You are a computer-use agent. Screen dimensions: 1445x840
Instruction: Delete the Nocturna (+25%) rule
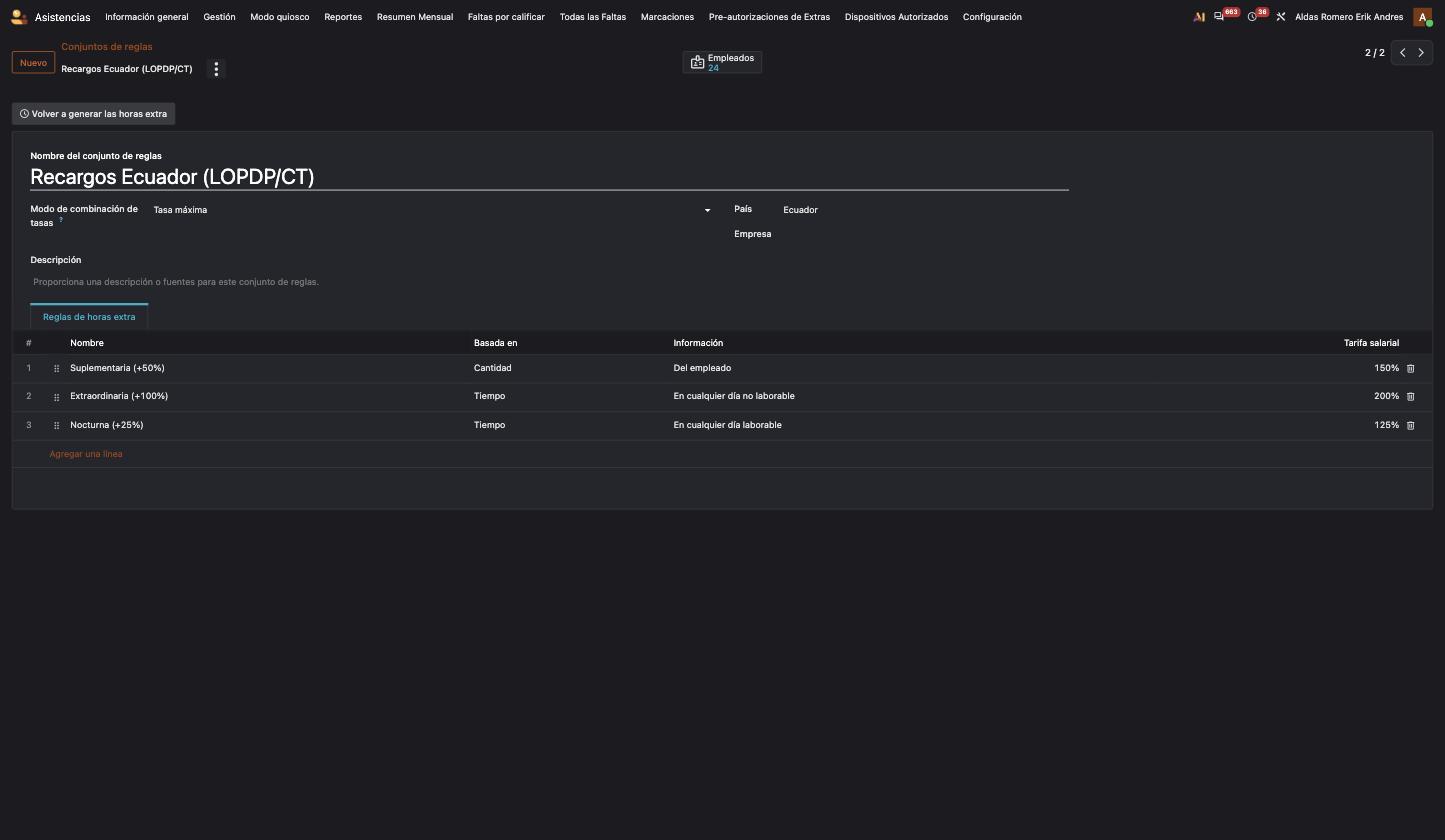(1411, 425)
